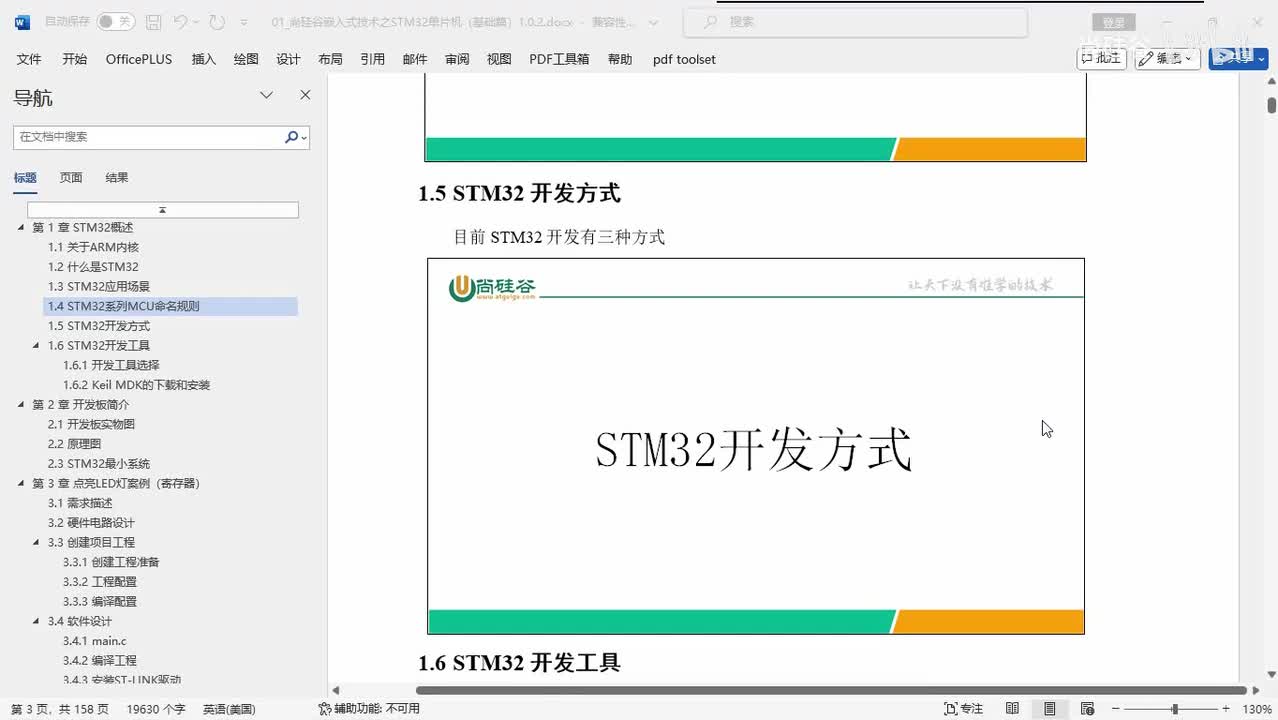The image size is (1278, 720).
Task: Go to 3.3.2 工程配置 heading
Action: coord(100,581)
